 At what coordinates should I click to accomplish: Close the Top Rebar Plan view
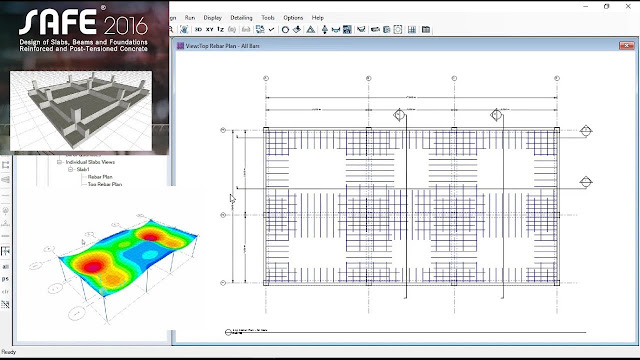(x=626, y=45)
